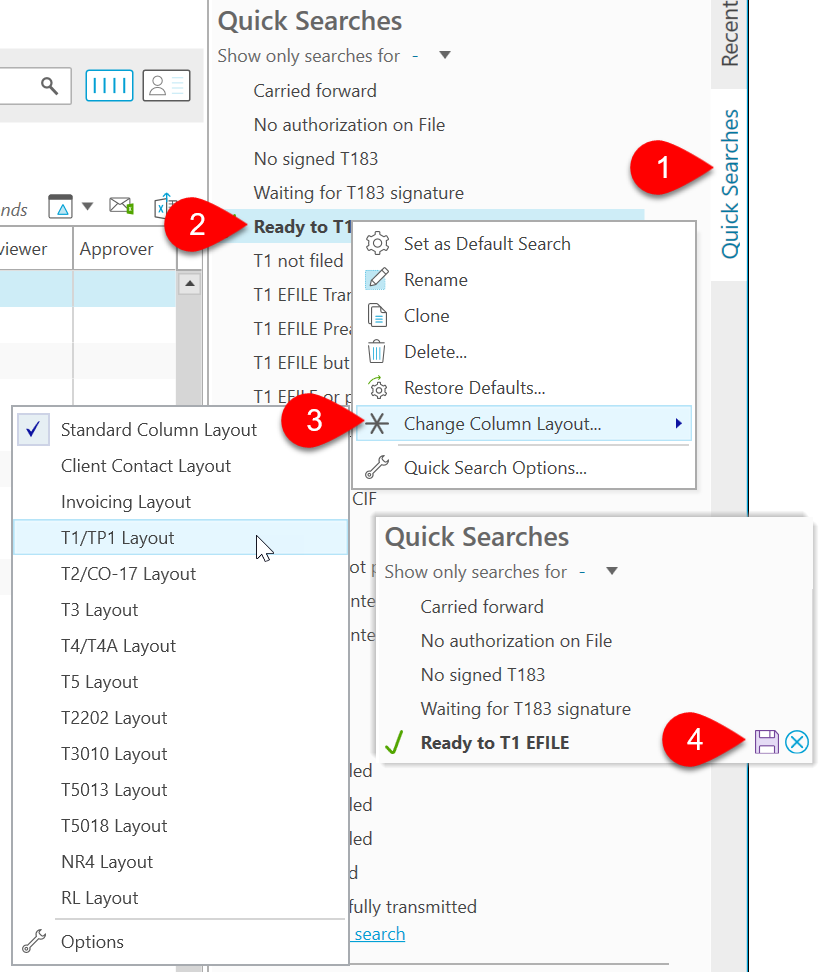Screen dimensions: 823x972
Task: Click the Restore Defaults gear icon
Action: [x=377, y=387]
